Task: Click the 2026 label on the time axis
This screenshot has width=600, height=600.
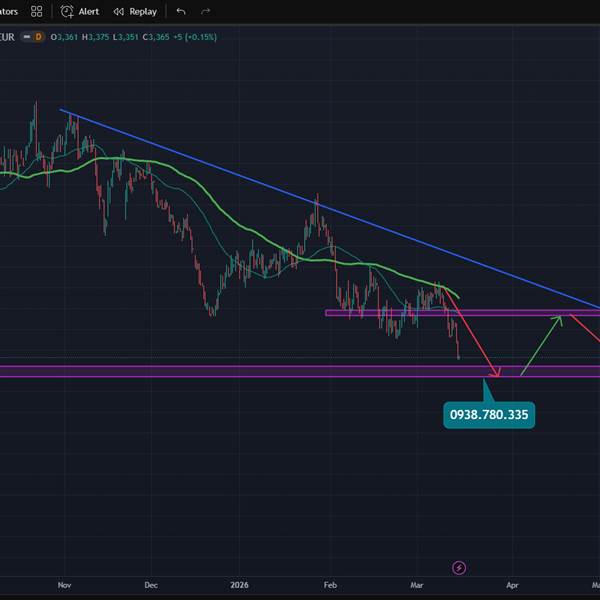Action: (x=239, y=585)
